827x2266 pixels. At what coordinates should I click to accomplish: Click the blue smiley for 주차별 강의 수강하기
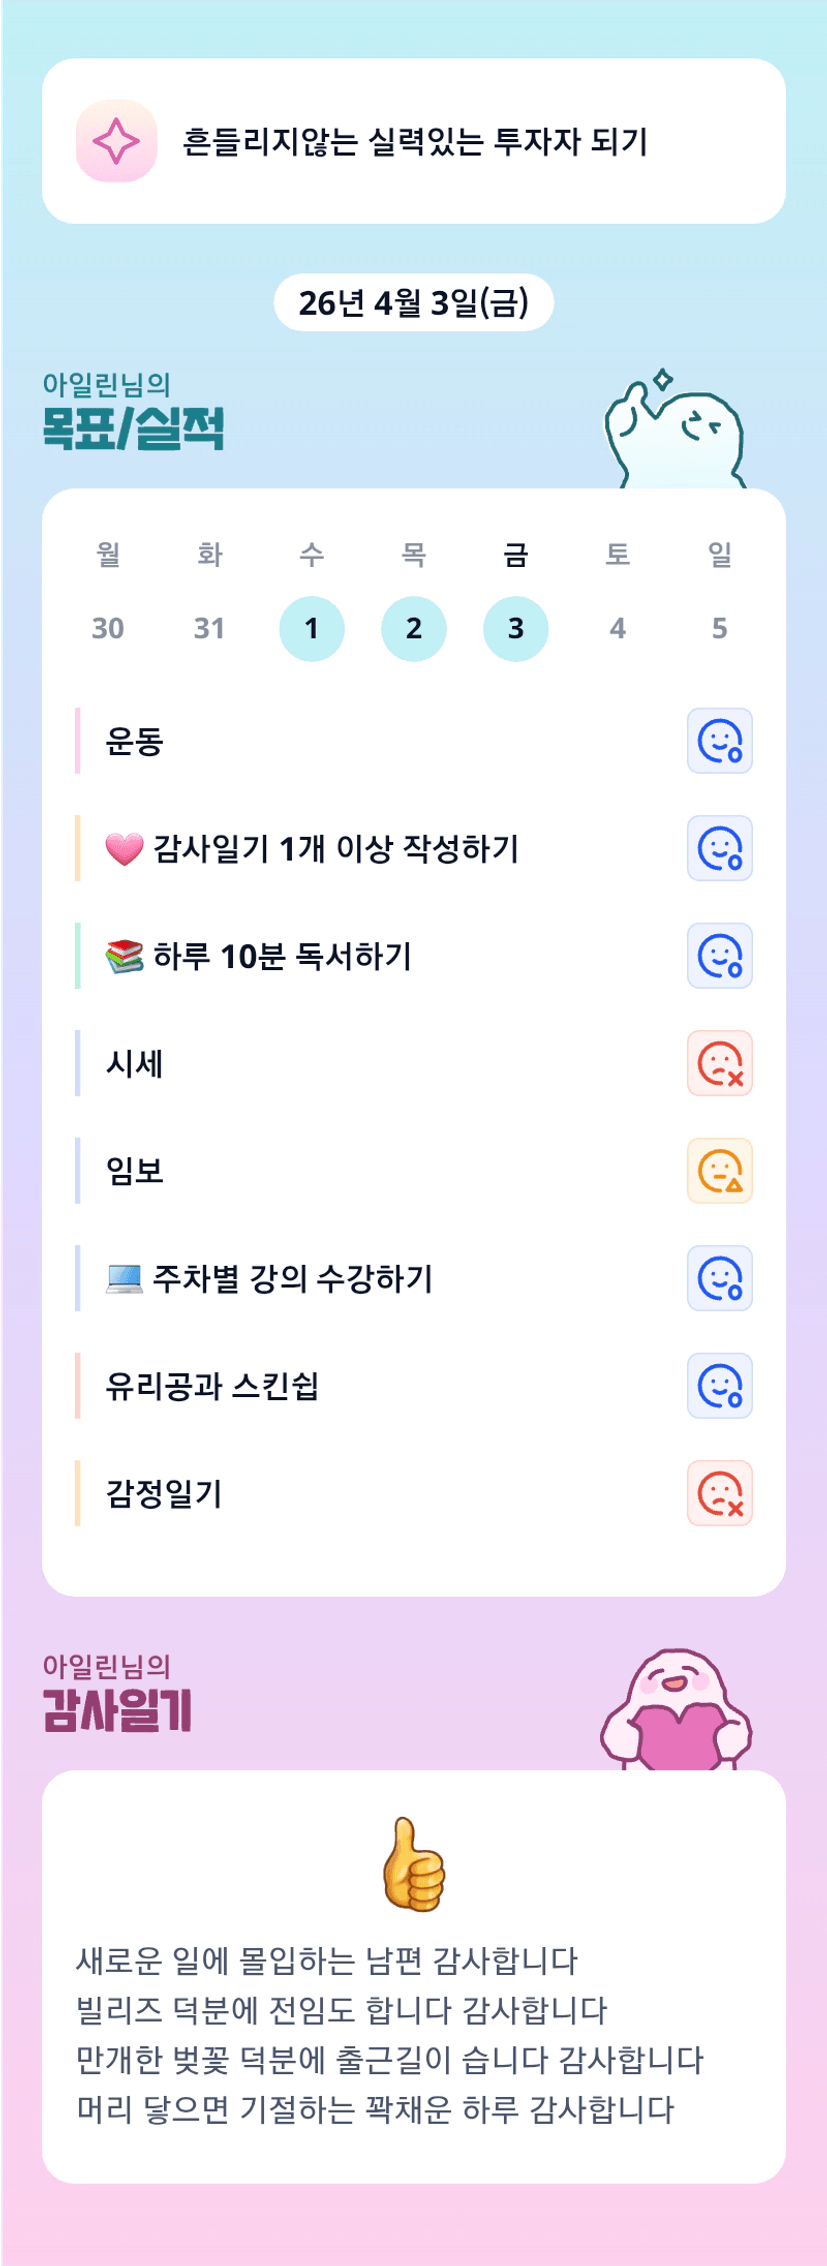[719, 1279]
